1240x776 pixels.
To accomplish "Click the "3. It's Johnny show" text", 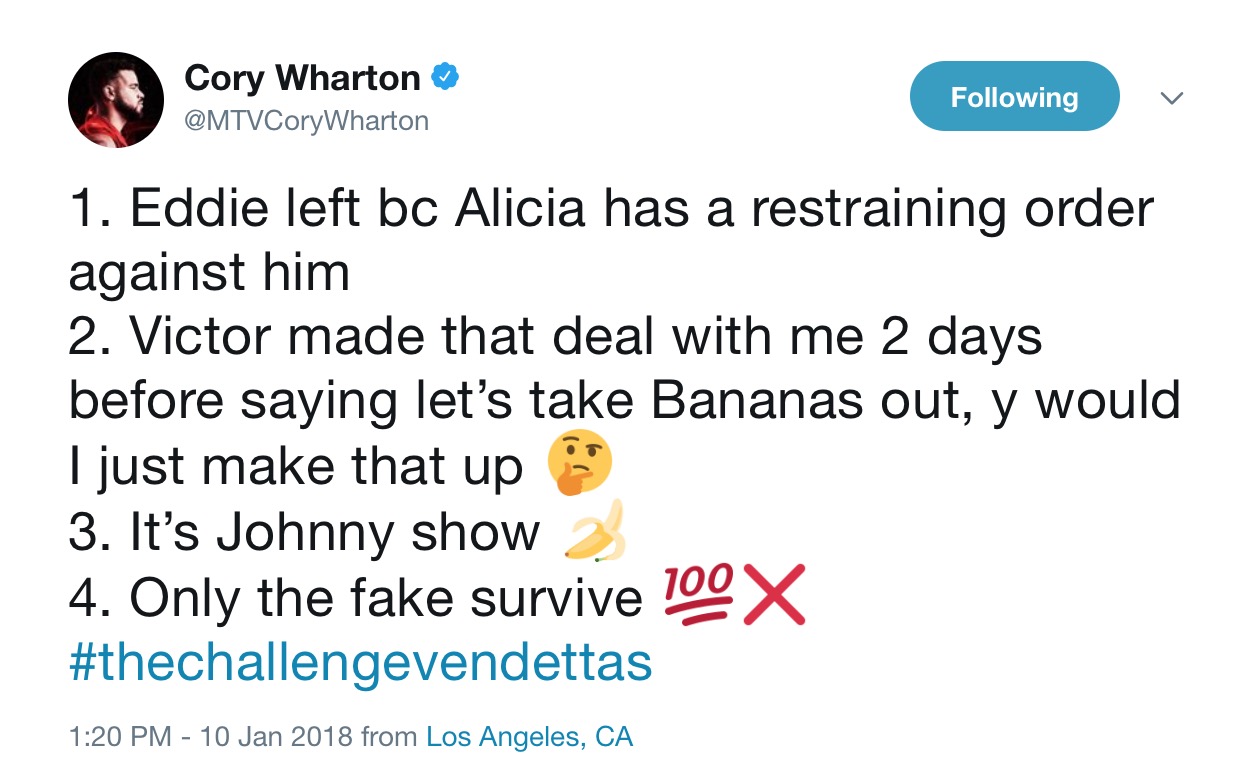I will point(304,532).
